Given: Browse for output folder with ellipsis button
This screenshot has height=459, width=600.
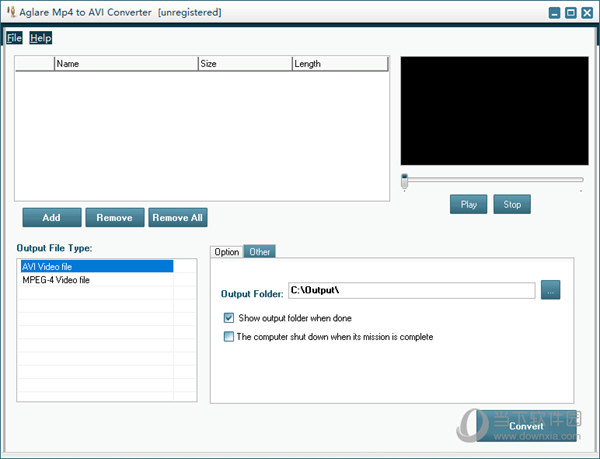Looking at the screenshot, I should (x=551, y=290).
